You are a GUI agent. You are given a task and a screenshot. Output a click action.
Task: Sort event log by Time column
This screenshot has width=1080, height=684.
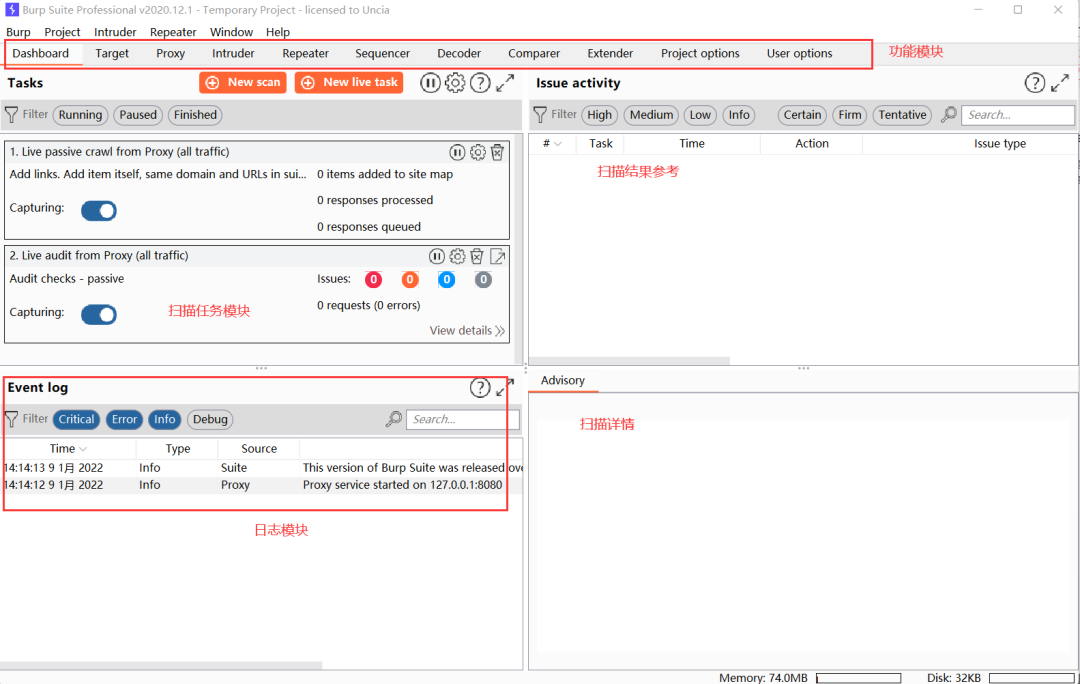[68, 448]
